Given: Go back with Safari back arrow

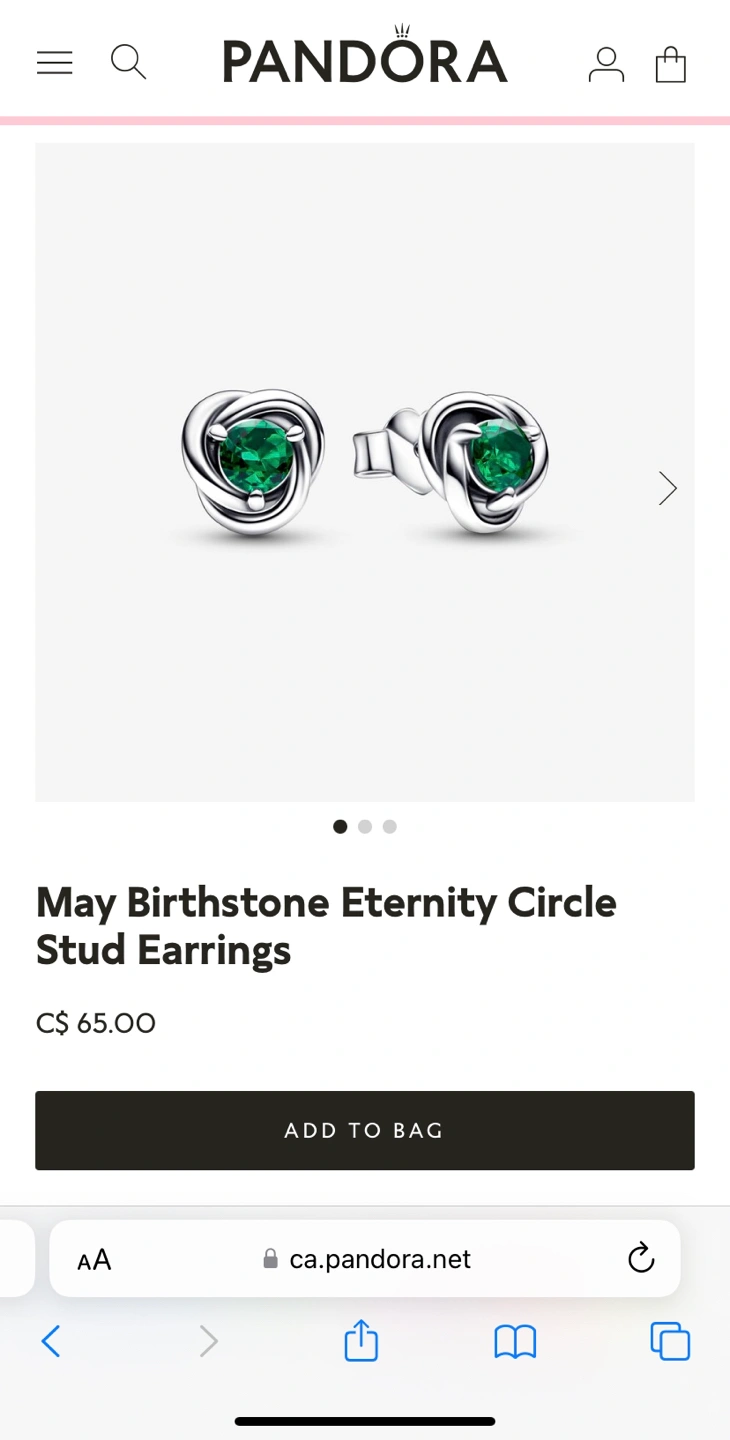Looking at the screenshot, I should pyautogui.click(x=51, y=1341).
